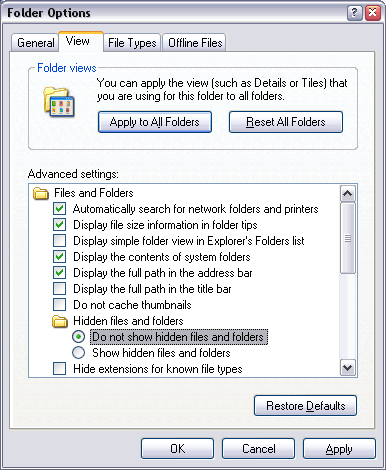Close the Folder Options dialog
Screen dimensions: 386x470
pyautogui.click(x=373, y=13)
